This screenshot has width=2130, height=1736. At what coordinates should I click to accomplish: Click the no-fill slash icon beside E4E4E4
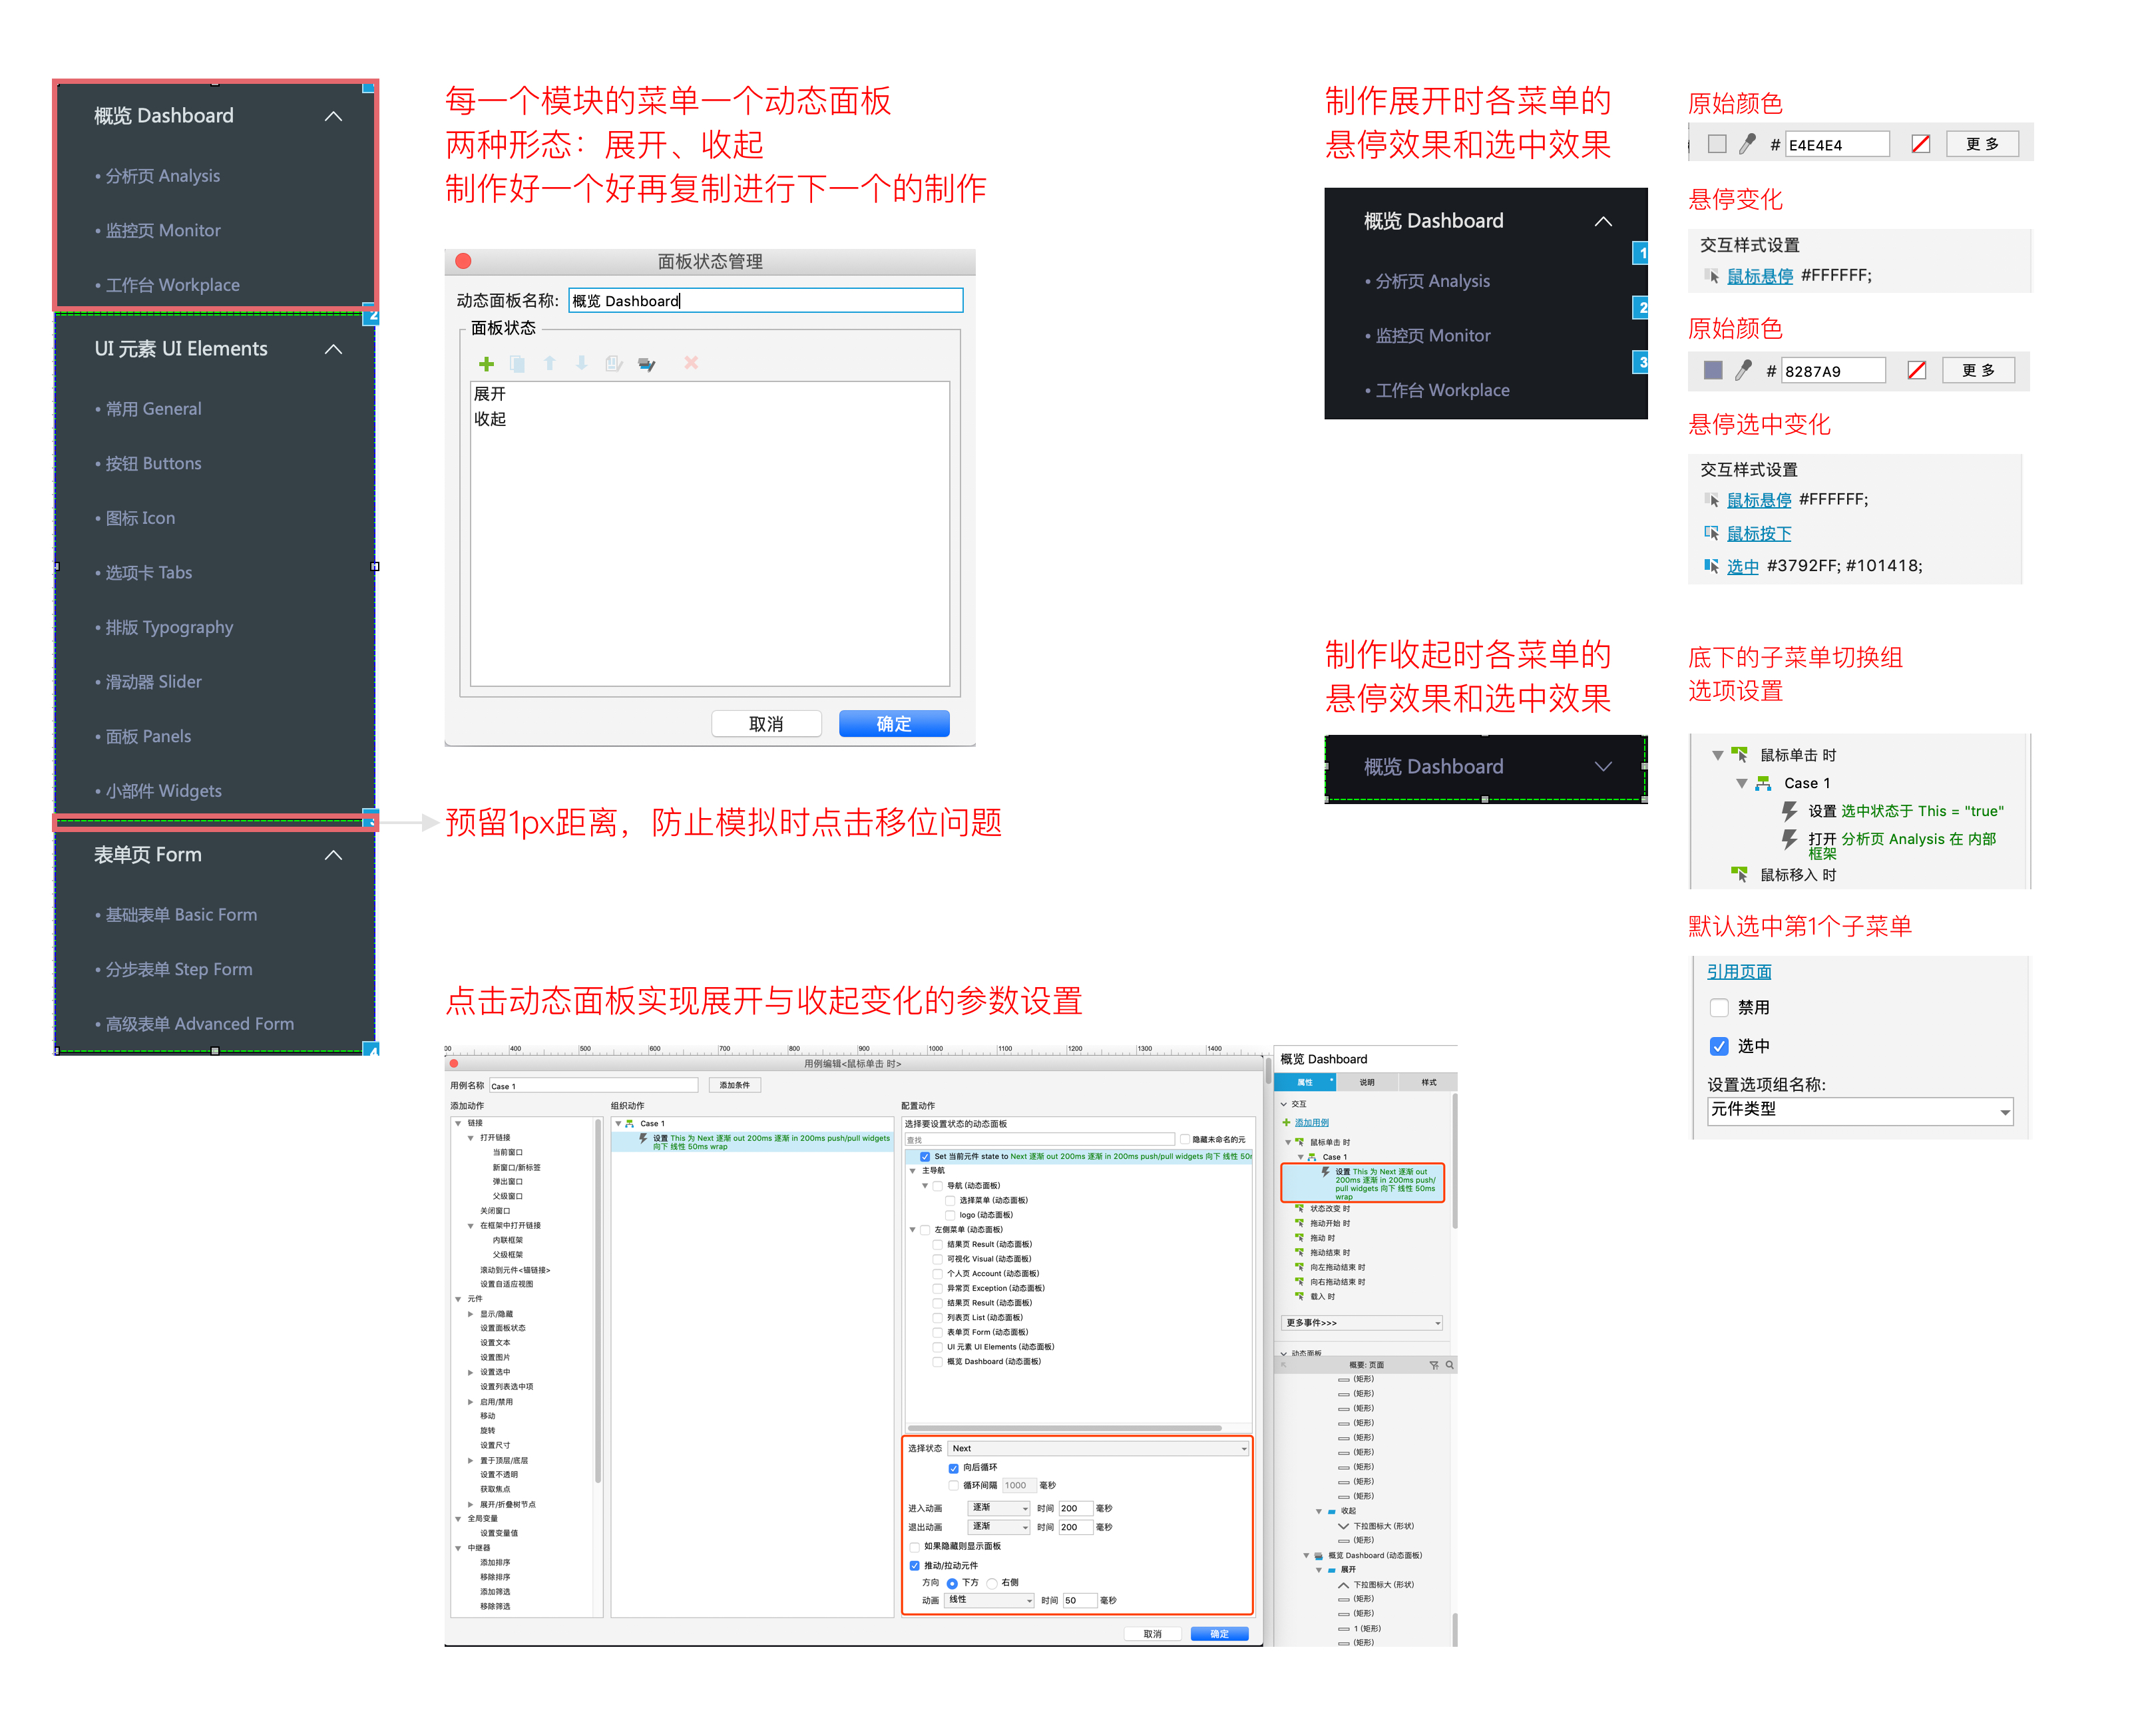point(1920,145)
